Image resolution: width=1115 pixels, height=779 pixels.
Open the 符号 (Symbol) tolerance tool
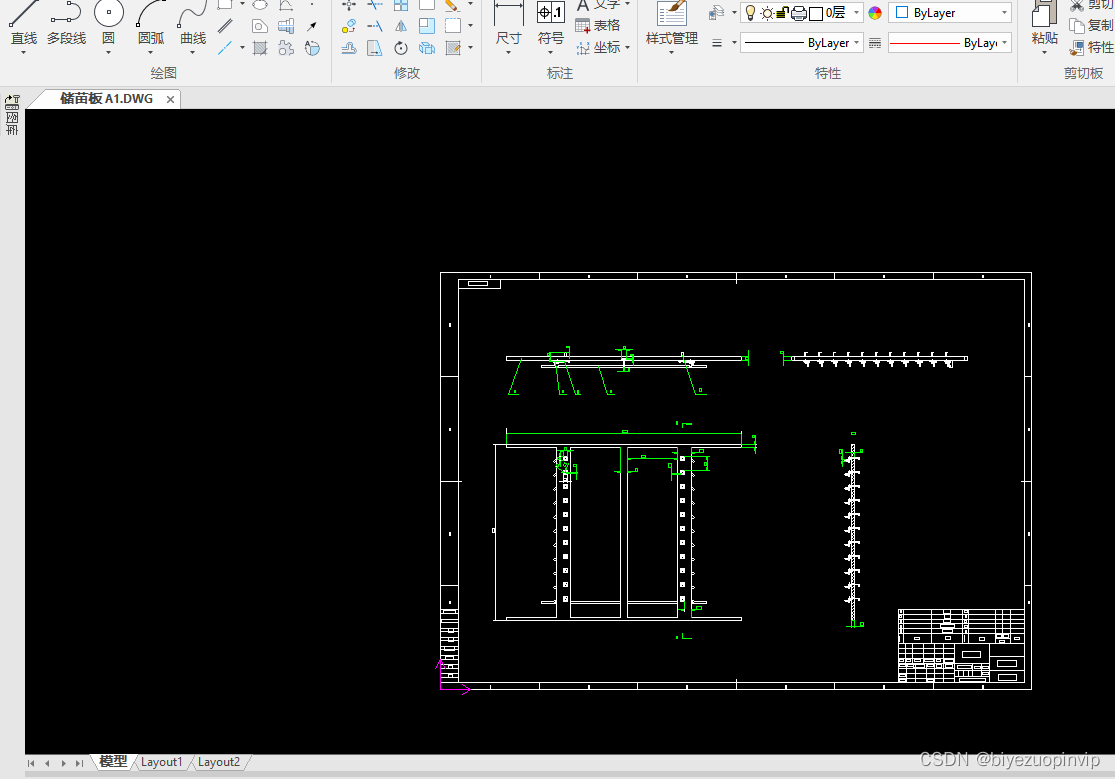point(550,23)
